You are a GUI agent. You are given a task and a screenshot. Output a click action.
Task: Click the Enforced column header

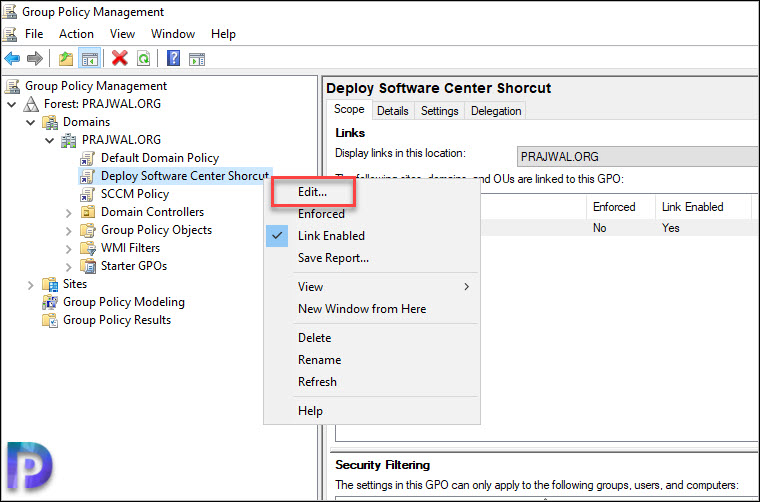(x=620, y=207)
